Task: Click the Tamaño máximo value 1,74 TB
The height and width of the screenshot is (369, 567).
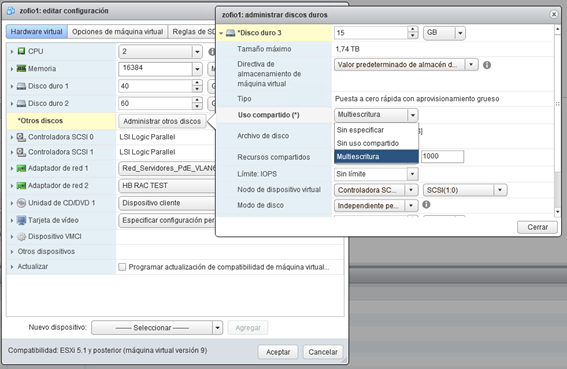Action: pos(347,49)
